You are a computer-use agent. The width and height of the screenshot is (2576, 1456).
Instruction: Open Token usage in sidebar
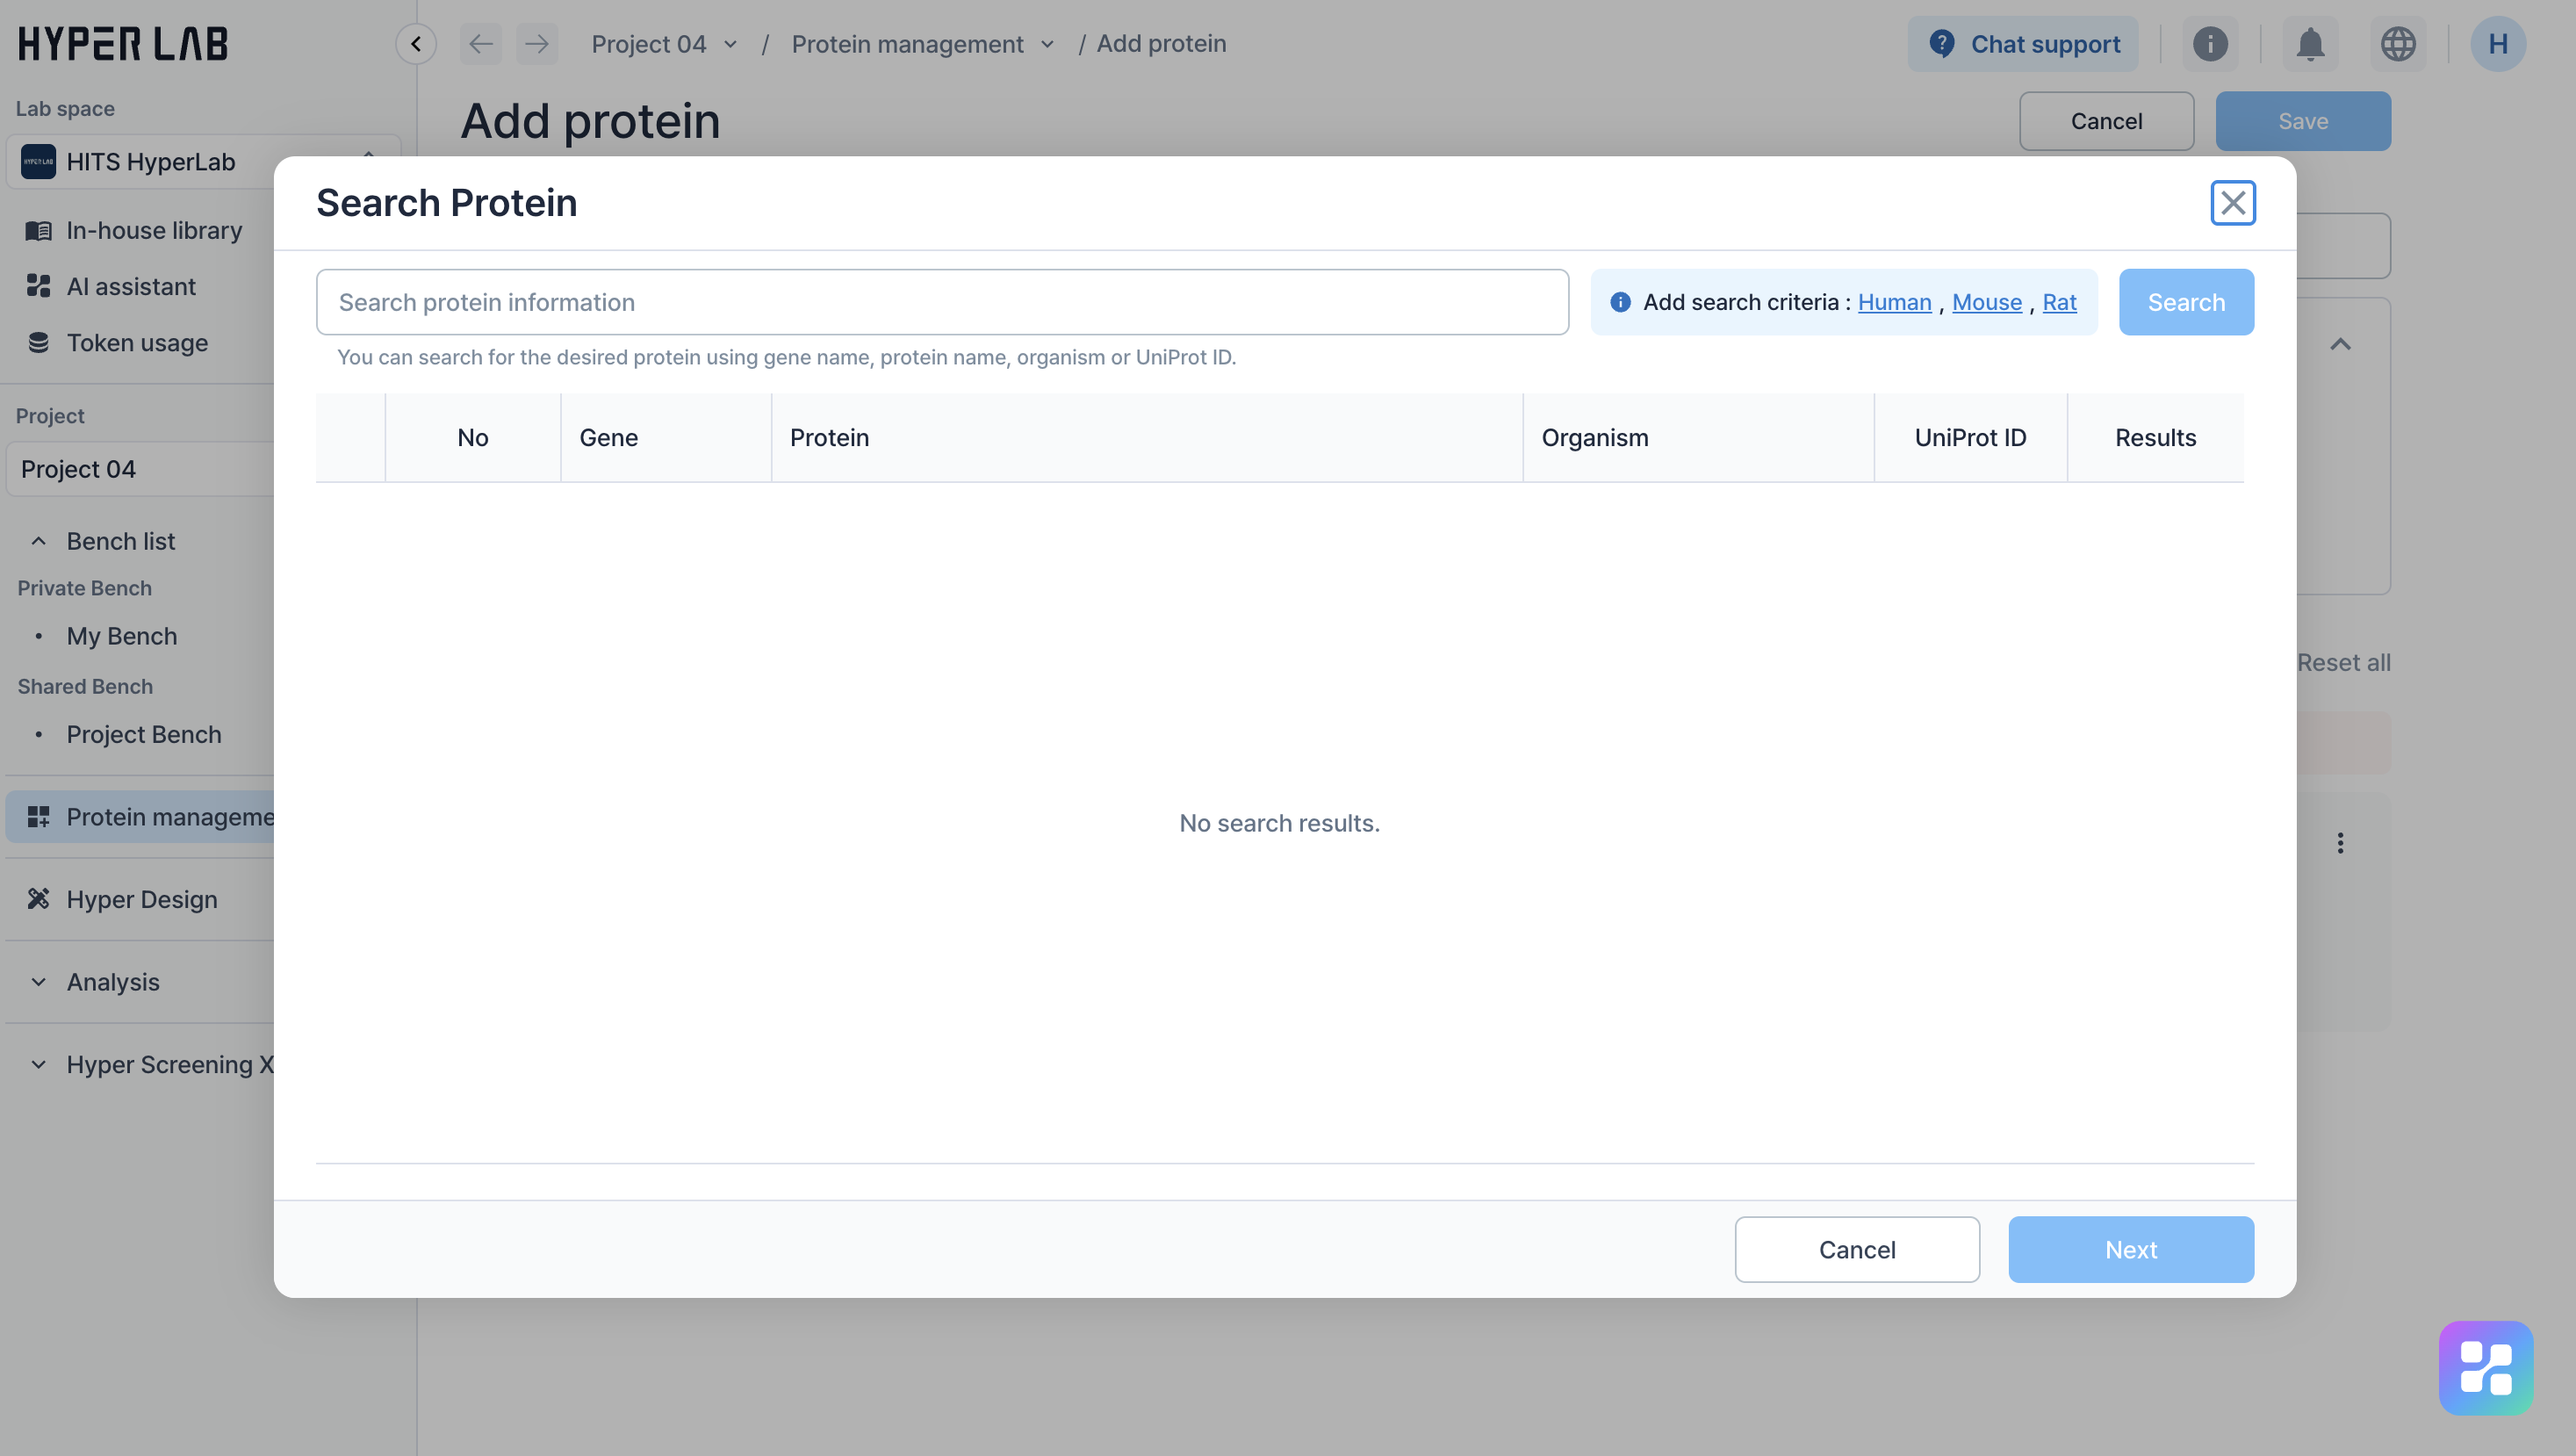click(x=137, y=343)
